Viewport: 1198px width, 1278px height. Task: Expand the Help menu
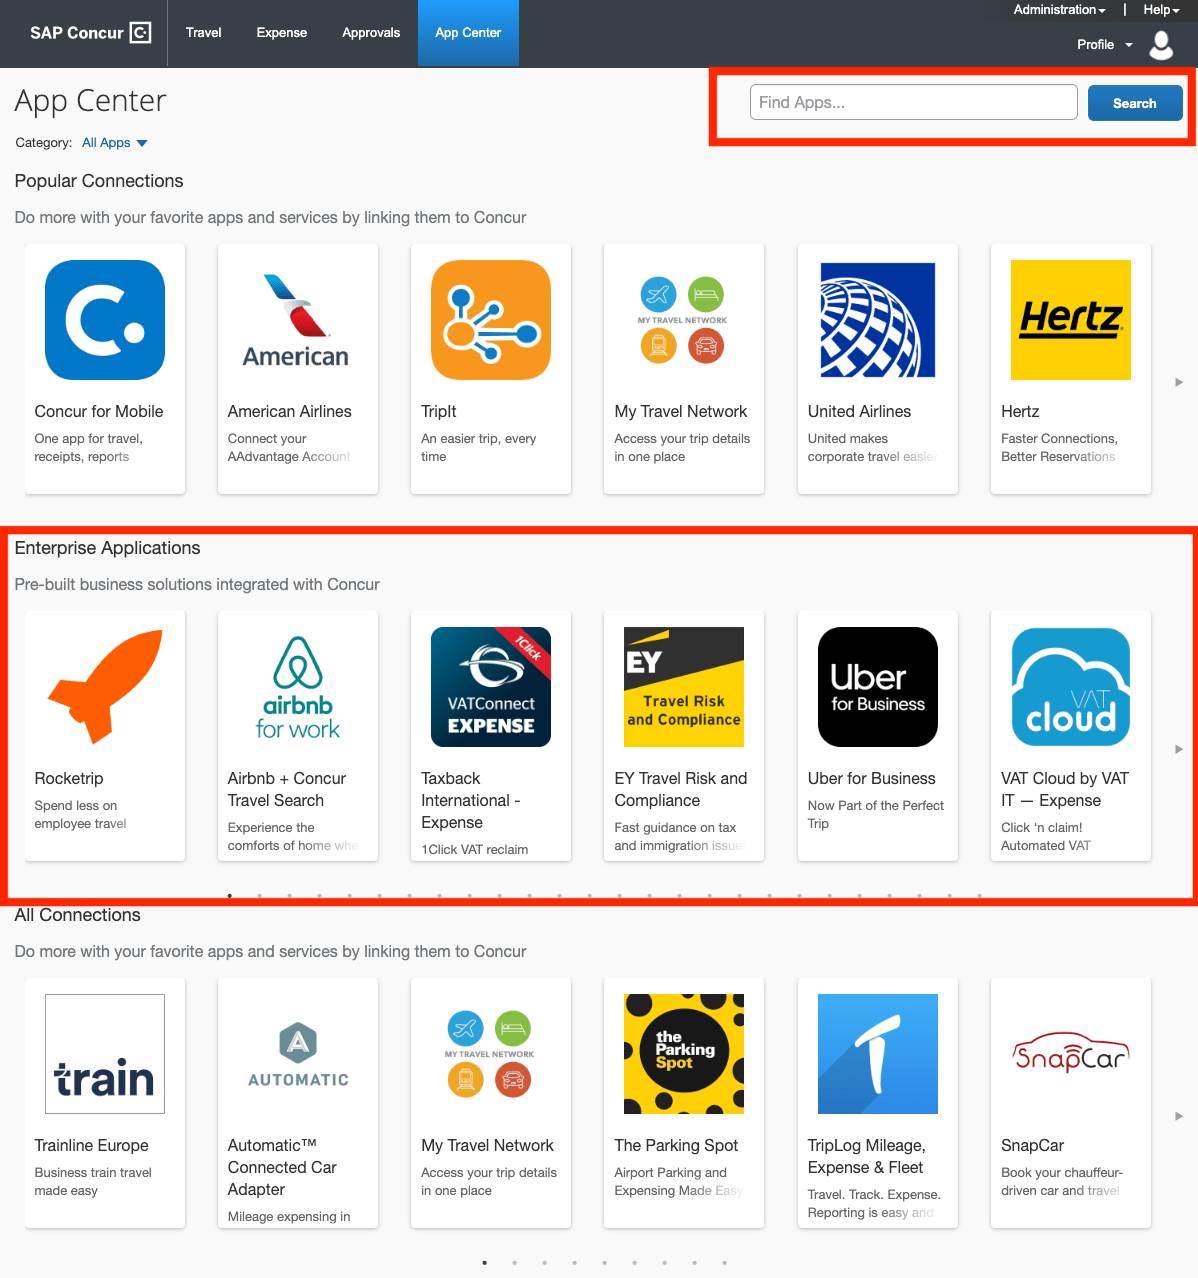[x=1161, y=10]
